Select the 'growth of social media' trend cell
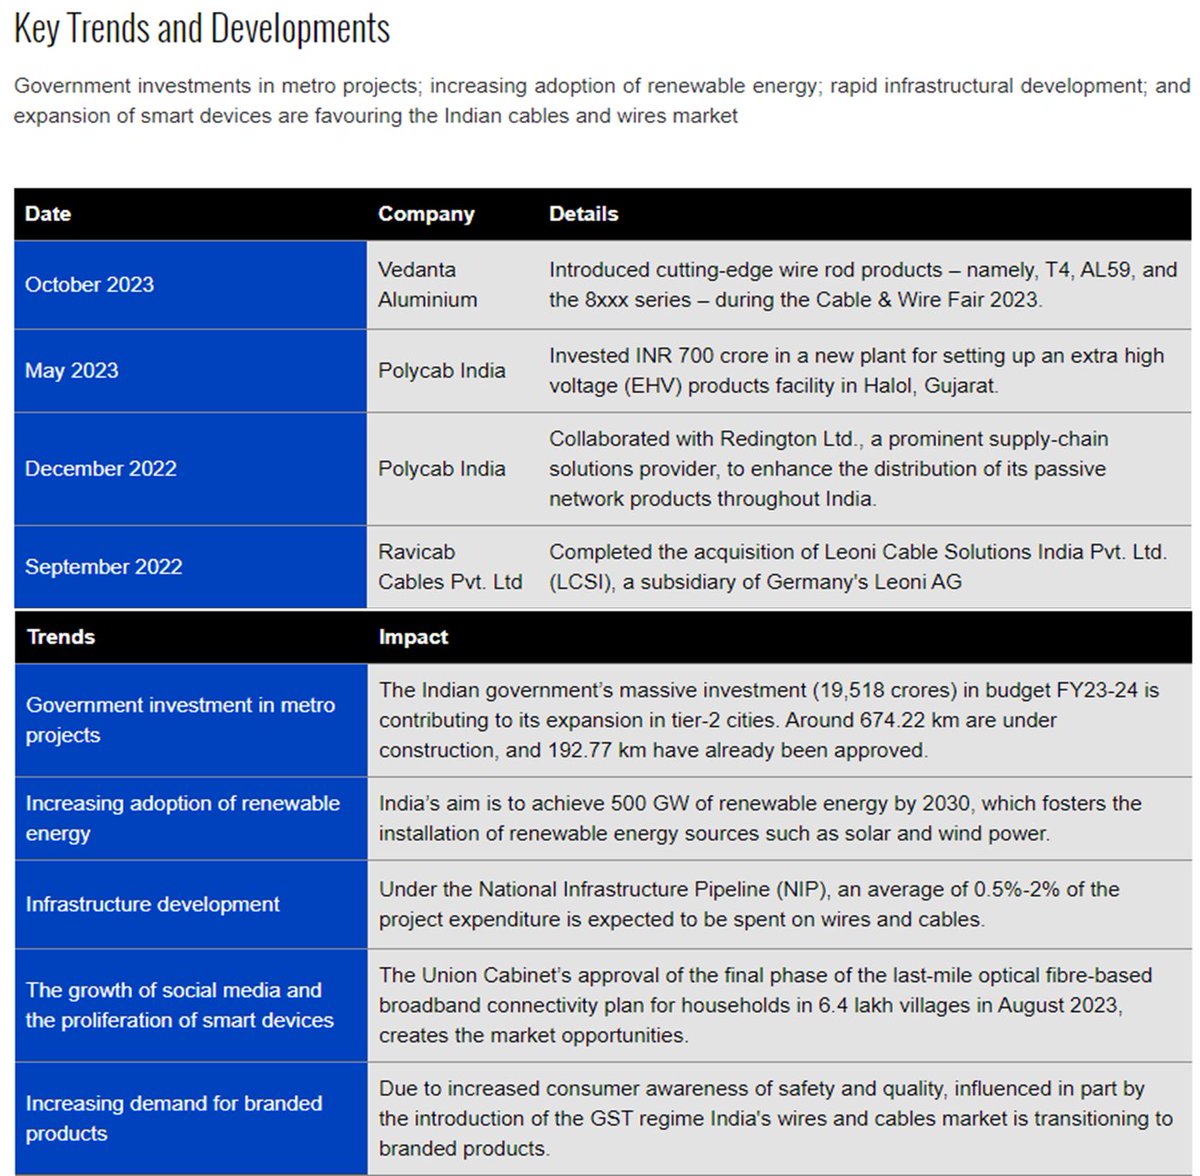1200x1176 pixels. pos(191,1006)
